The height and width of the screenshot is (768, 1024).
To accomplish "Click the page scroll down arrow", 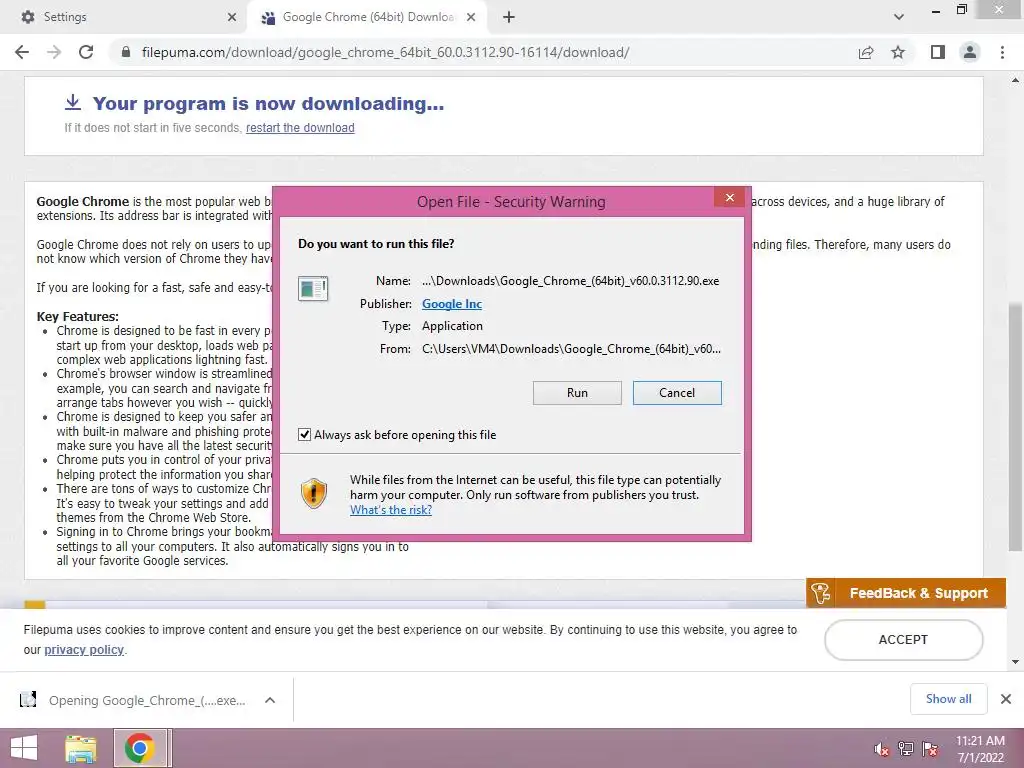I will (x=1015, y=662).
